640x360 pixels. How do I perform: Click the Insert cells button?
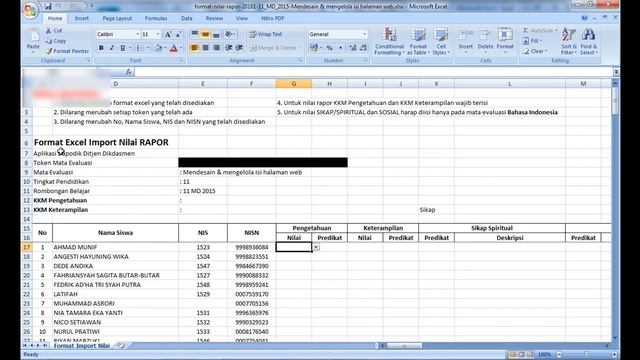coord(466,41)
